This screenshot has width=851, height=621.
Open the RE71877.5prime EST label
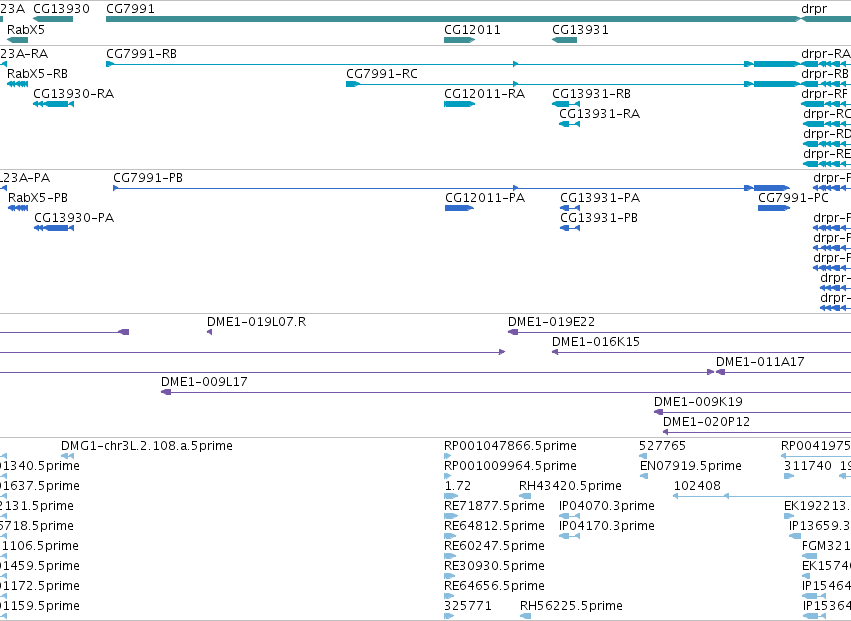[x=494, y=506]
